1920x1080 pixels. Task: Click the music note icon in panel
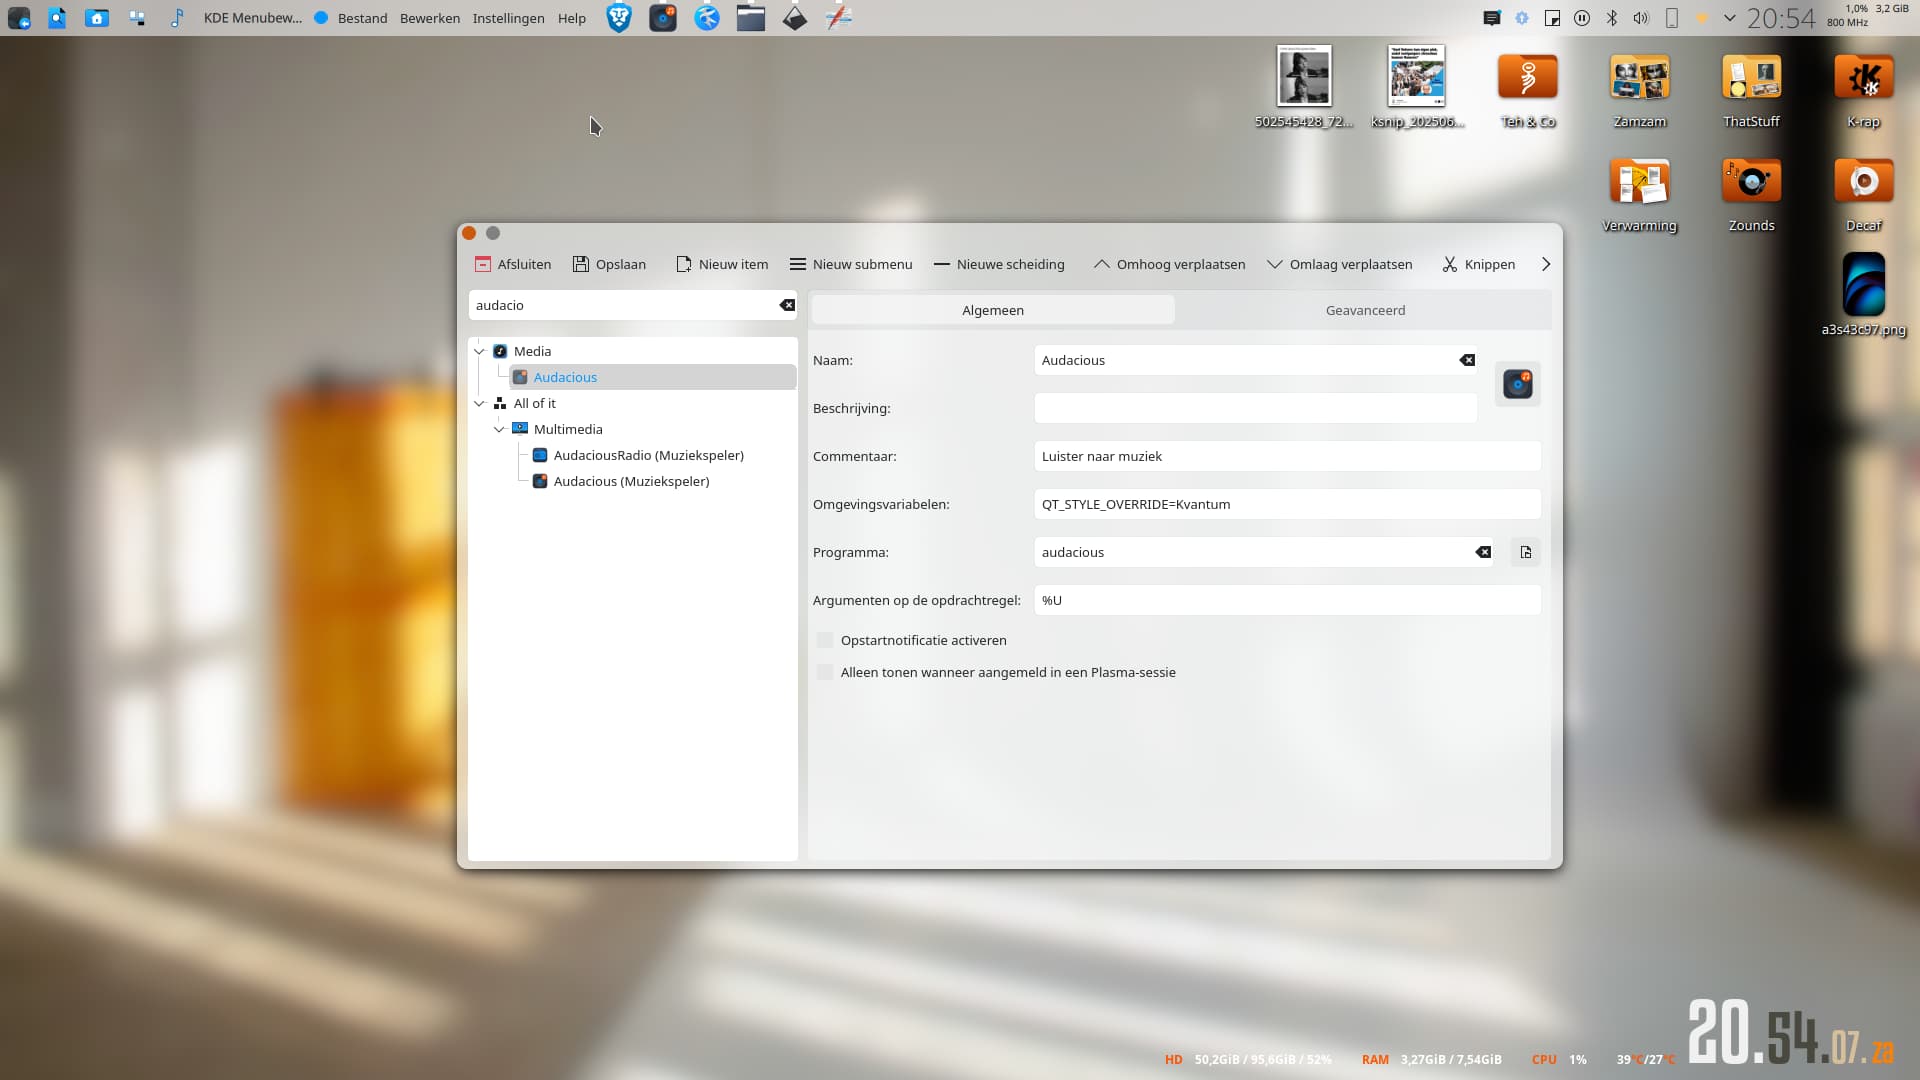pos(177,17)
